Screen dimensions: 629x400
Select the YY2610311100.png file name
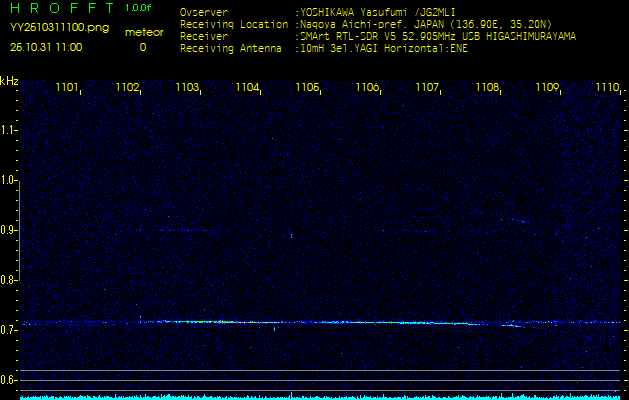59,28
